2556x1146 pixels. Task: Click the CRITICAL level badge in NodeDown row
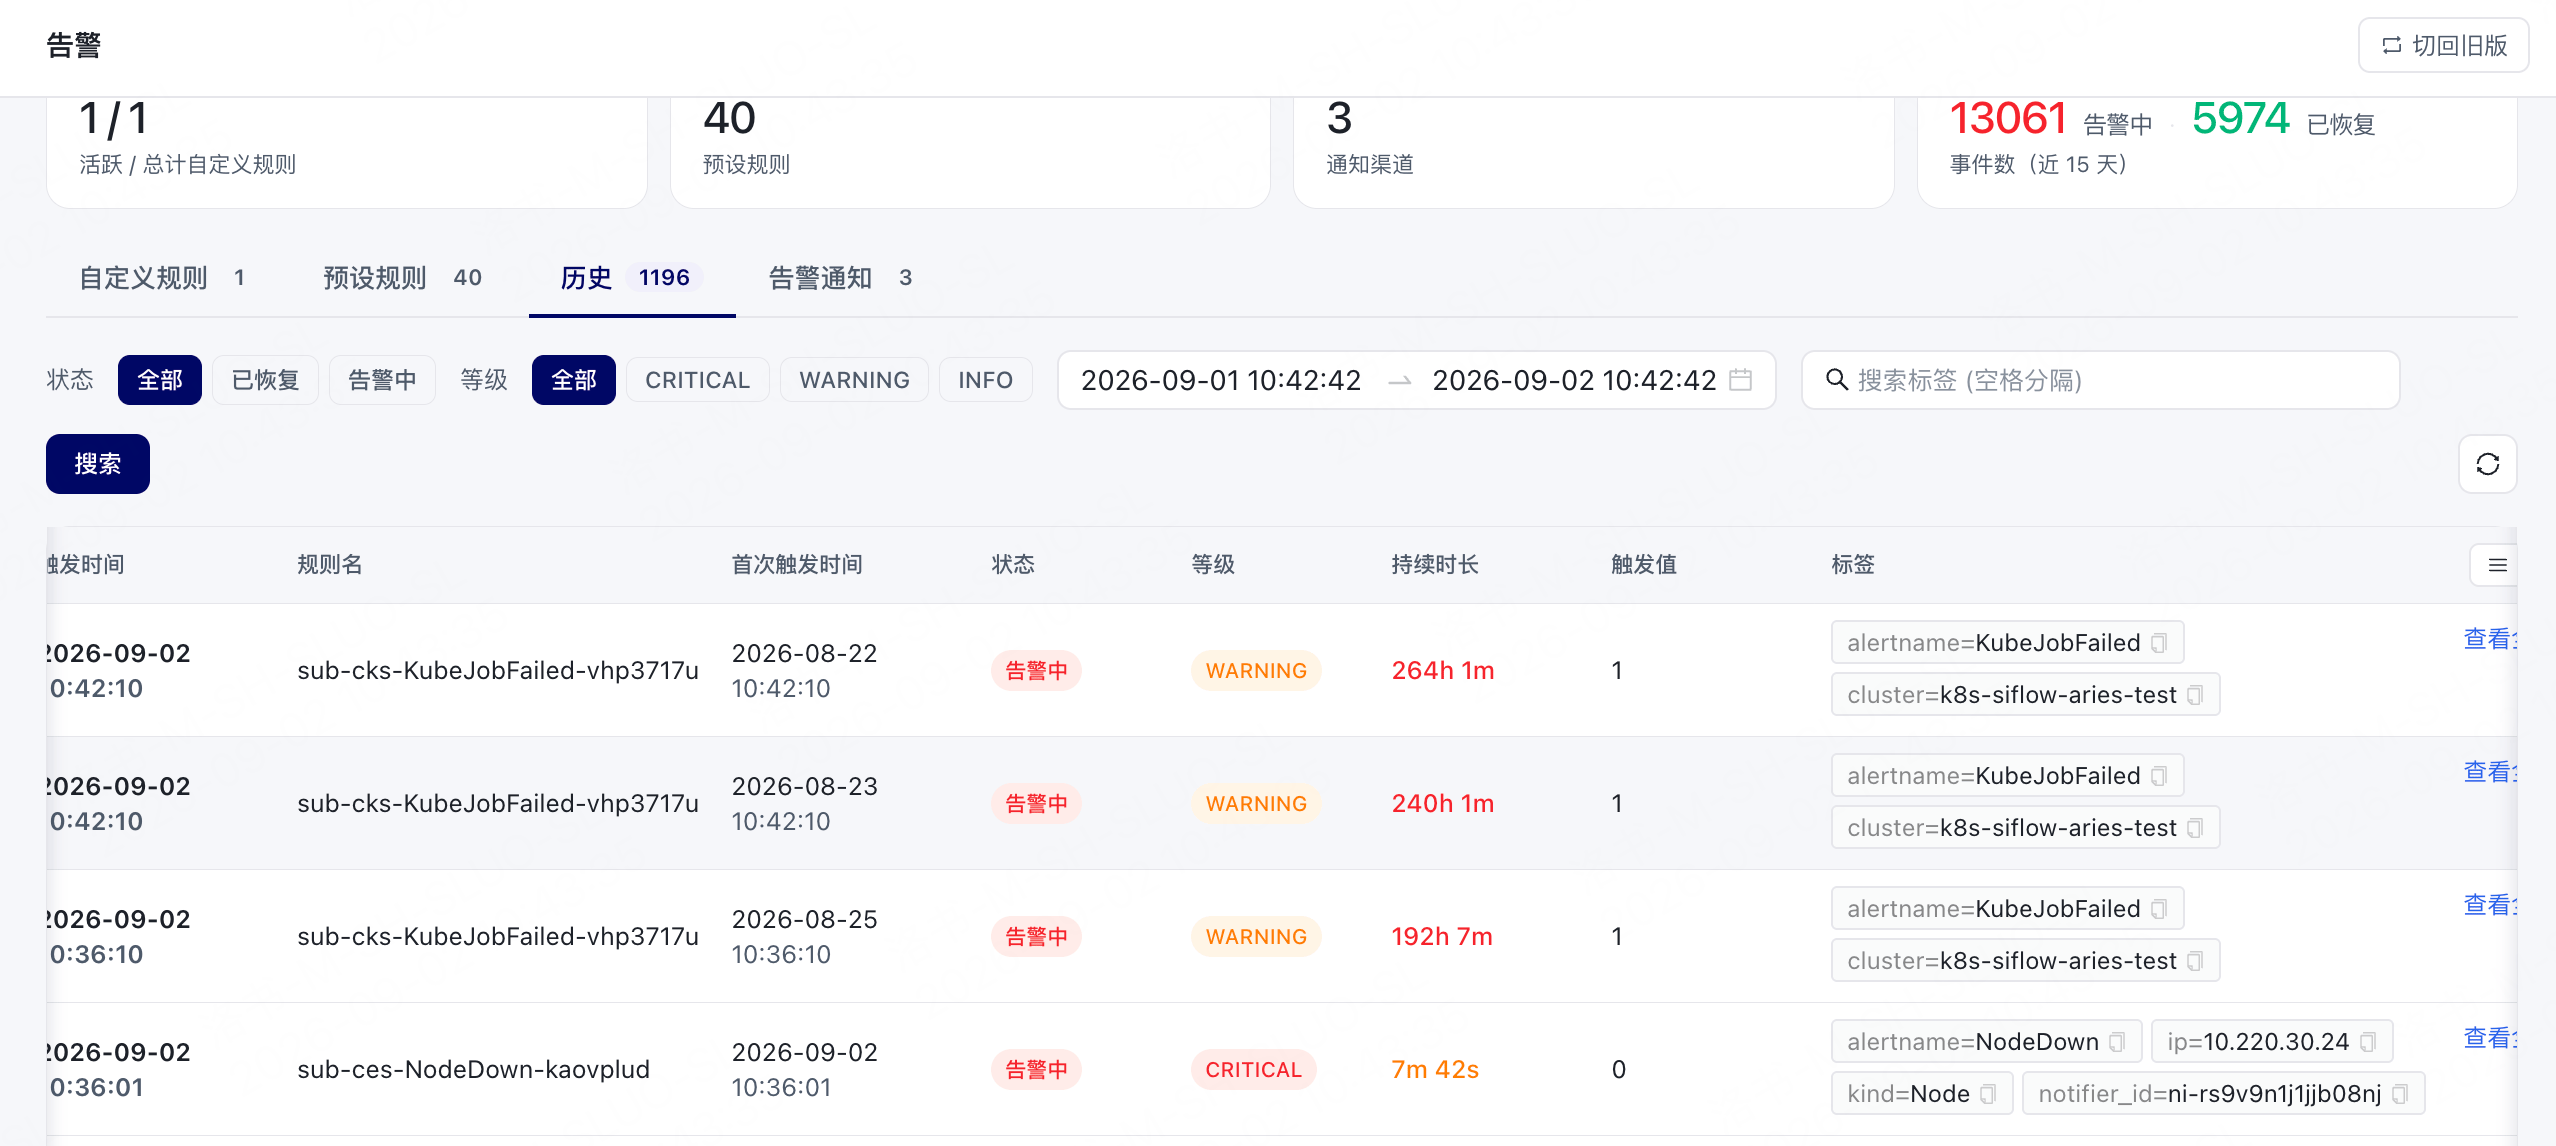pos(1254,1069)
